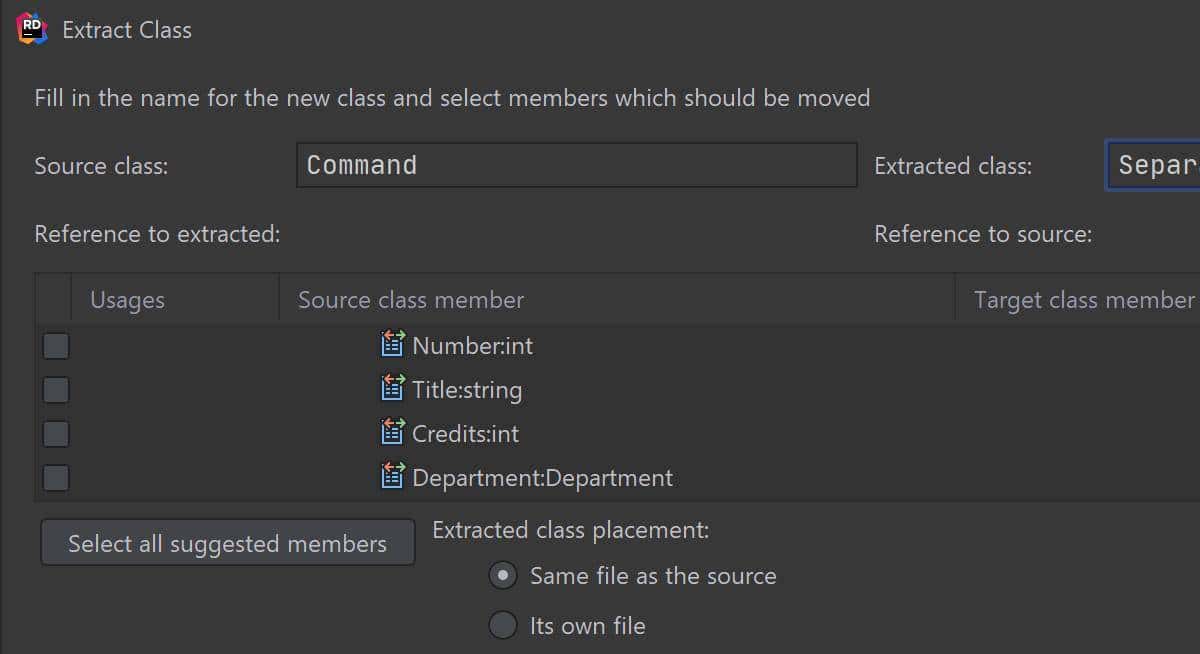Click the 'Source class member' column header
1200x654 pixels.
coord(411,300)
